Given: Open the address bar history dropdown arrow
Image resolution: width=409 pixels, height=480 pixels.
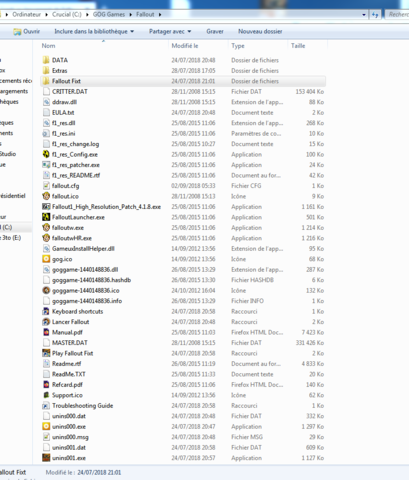Looking at the screenshot, I should (x=364, y=15).
